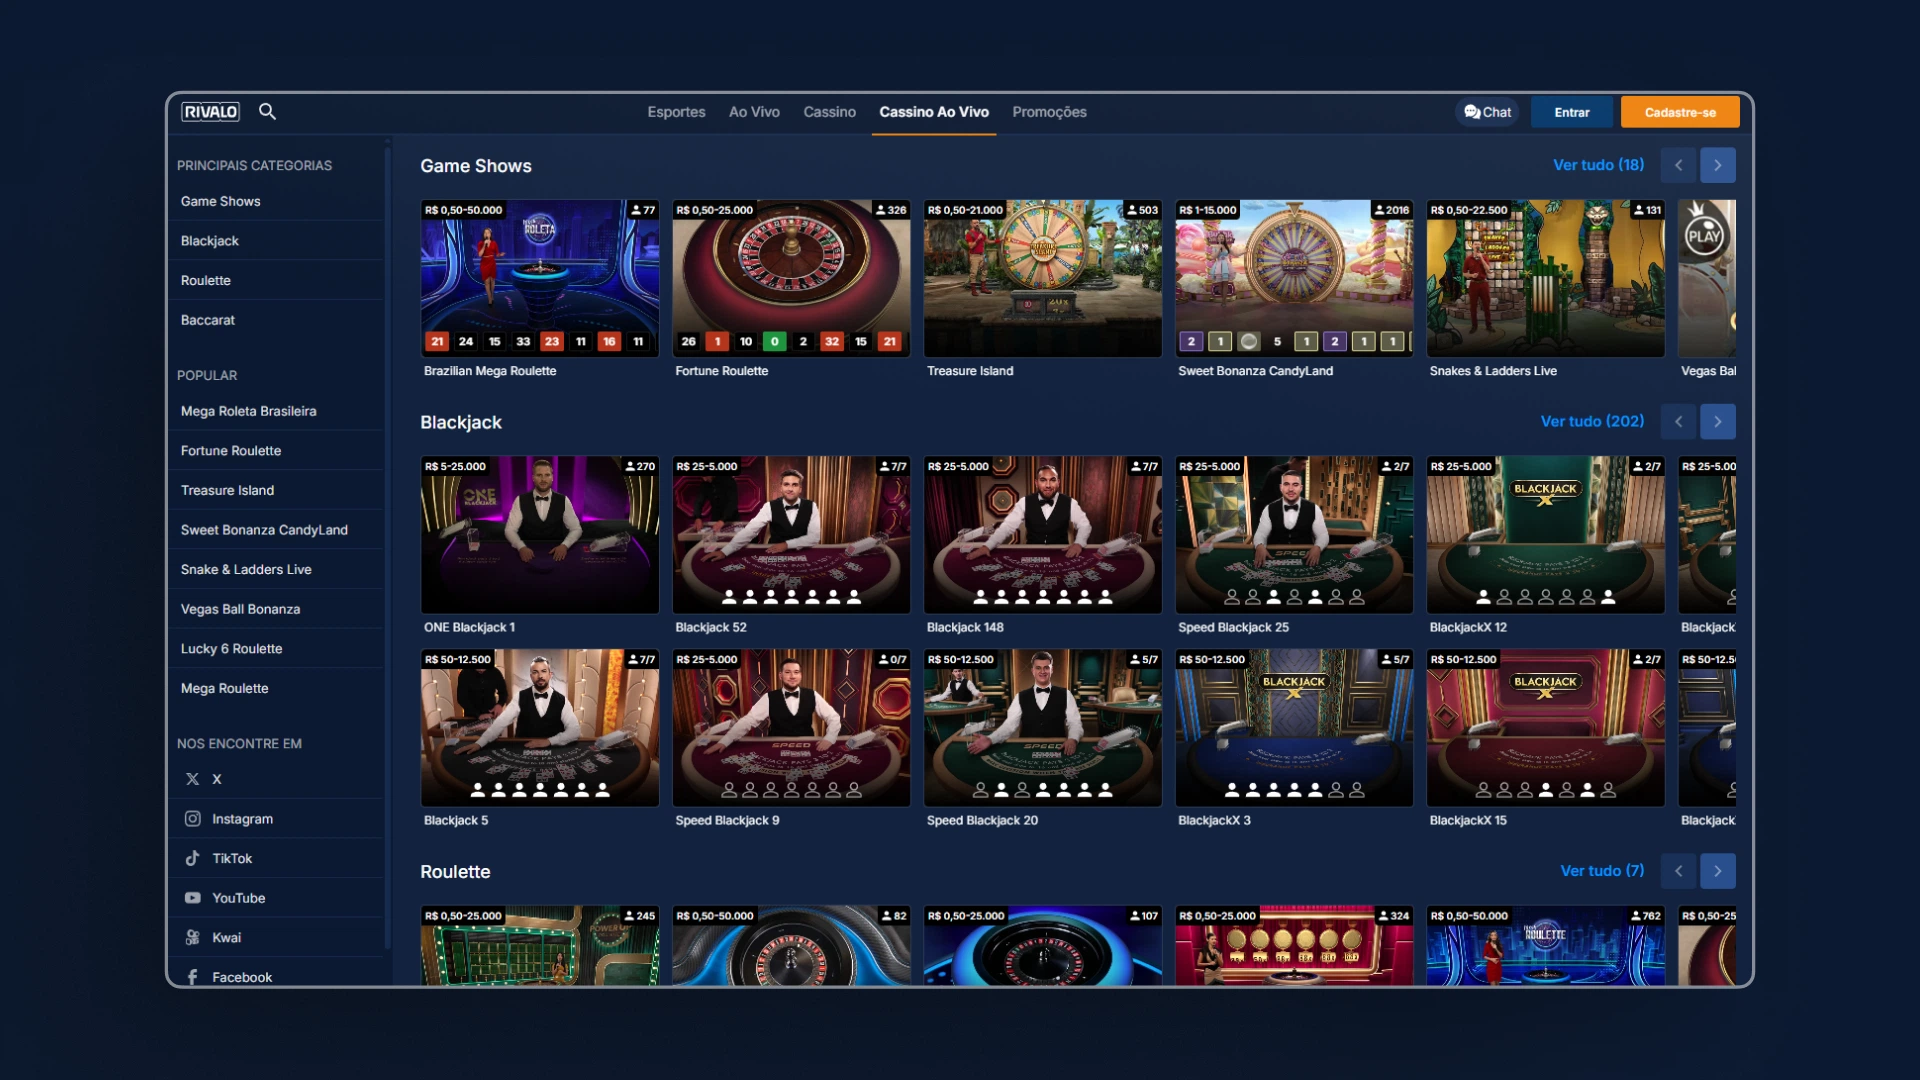The image size is (1920, 1080).
Task: Switch to the Esportes tab
Action: [677, 112]
